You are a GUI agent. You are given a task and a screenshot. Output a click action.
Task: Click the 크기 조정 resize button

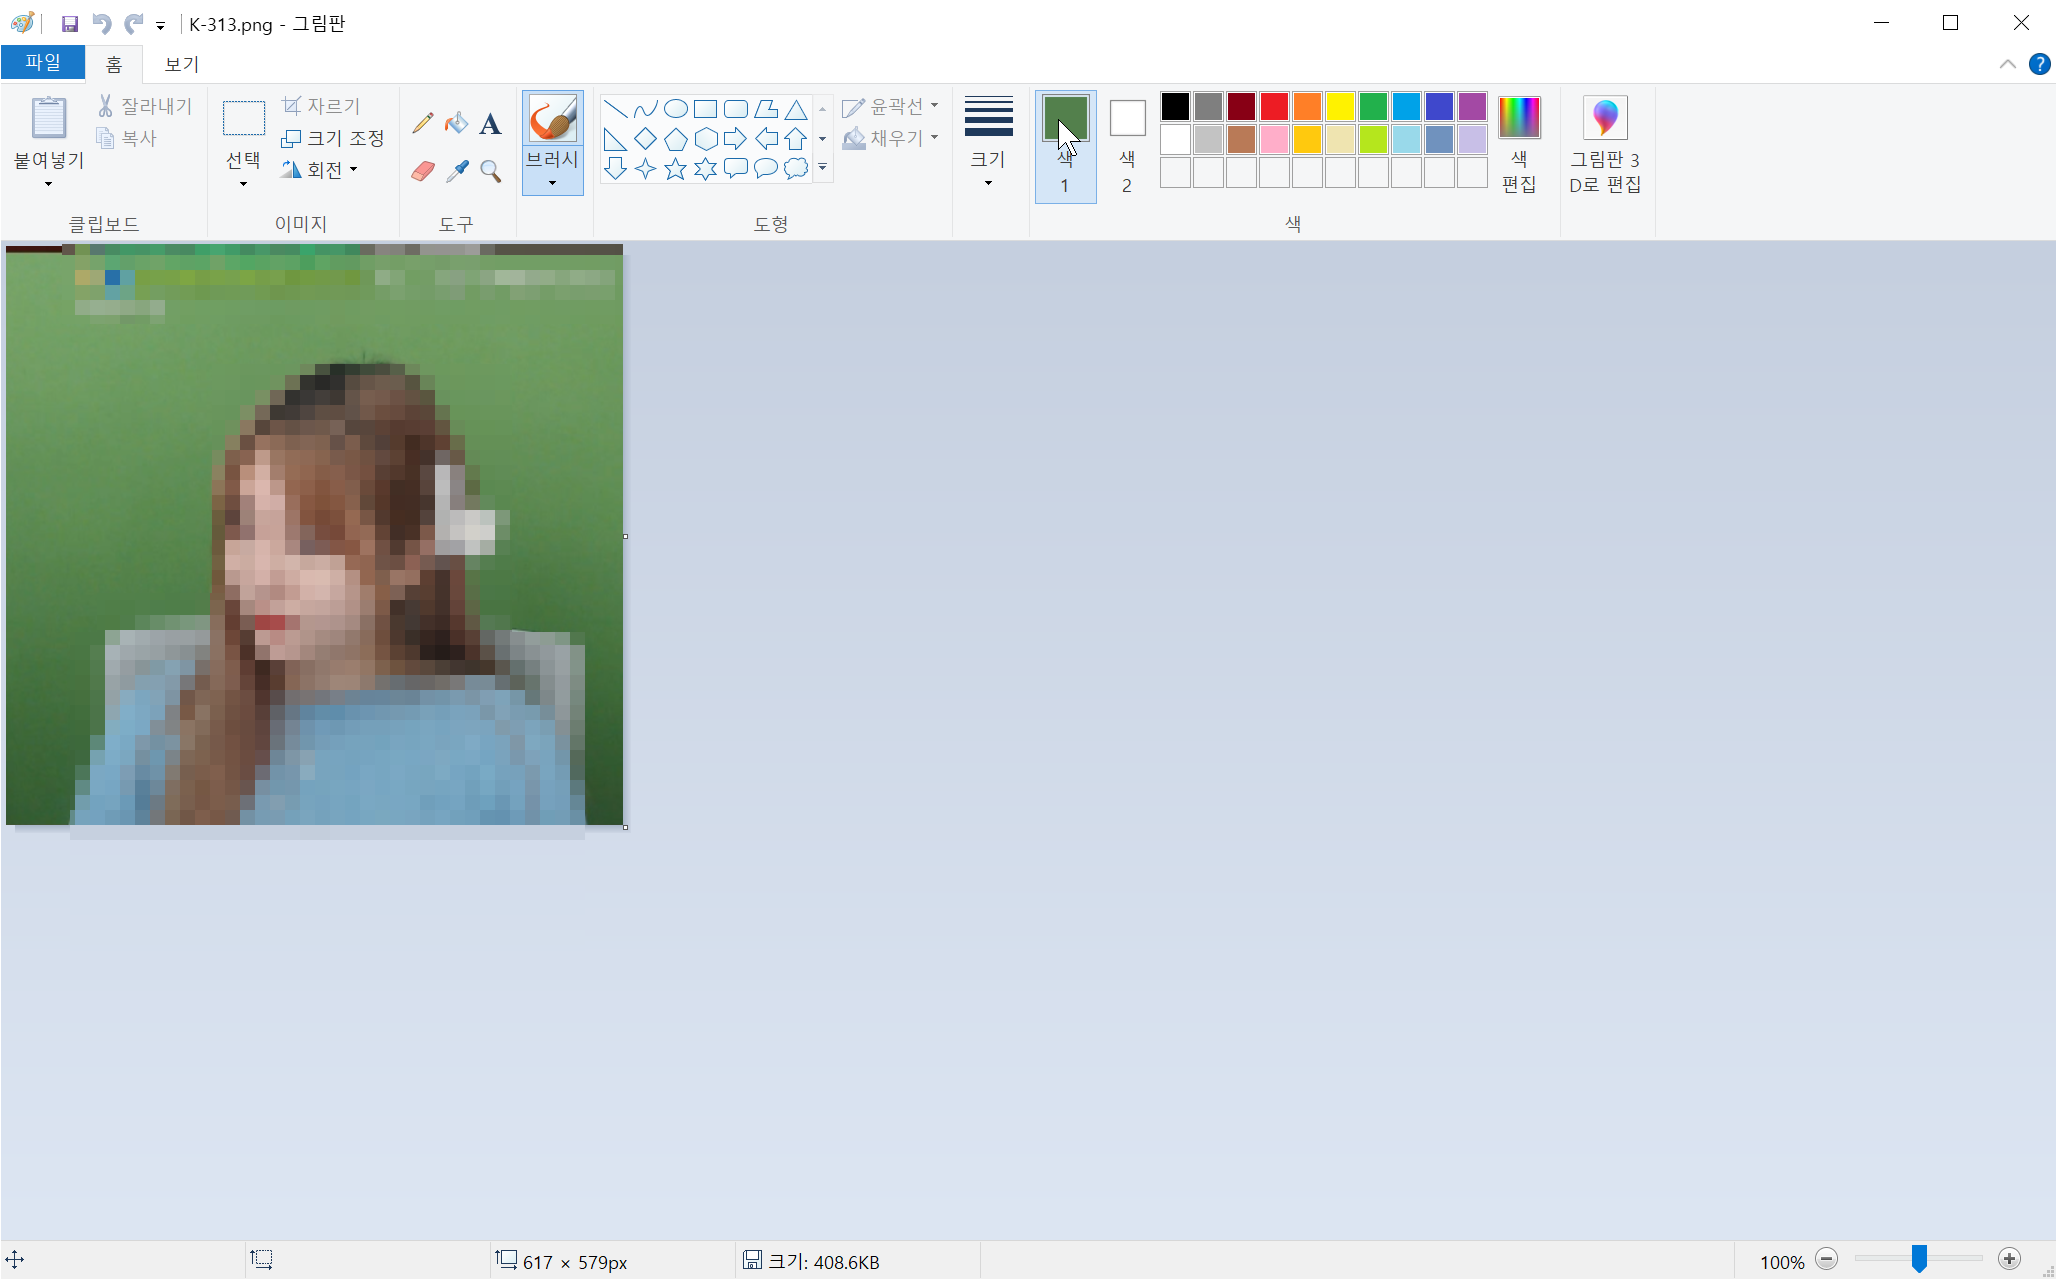coord(333,138)
